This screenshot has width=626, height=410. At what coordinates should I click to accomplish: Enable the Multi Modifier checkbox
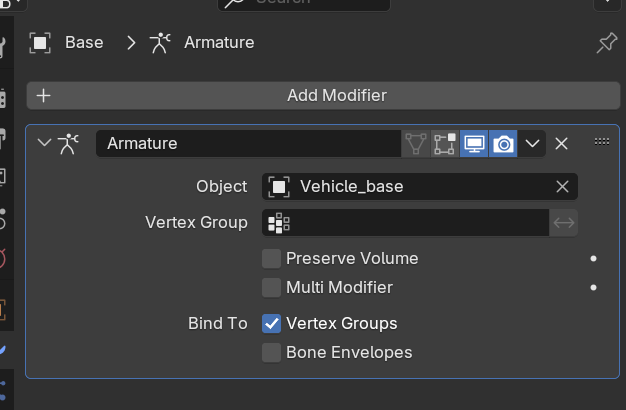[x=271, y=288]
